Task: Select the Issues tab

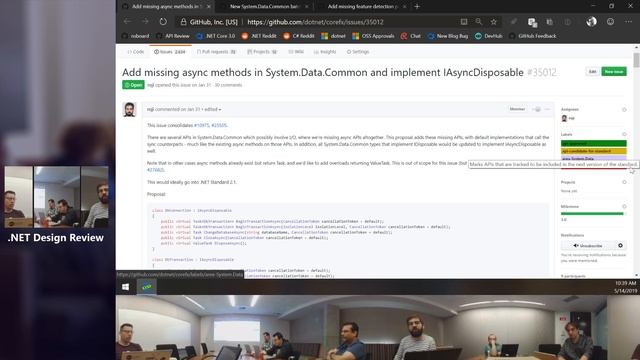Action: [169, 52]
